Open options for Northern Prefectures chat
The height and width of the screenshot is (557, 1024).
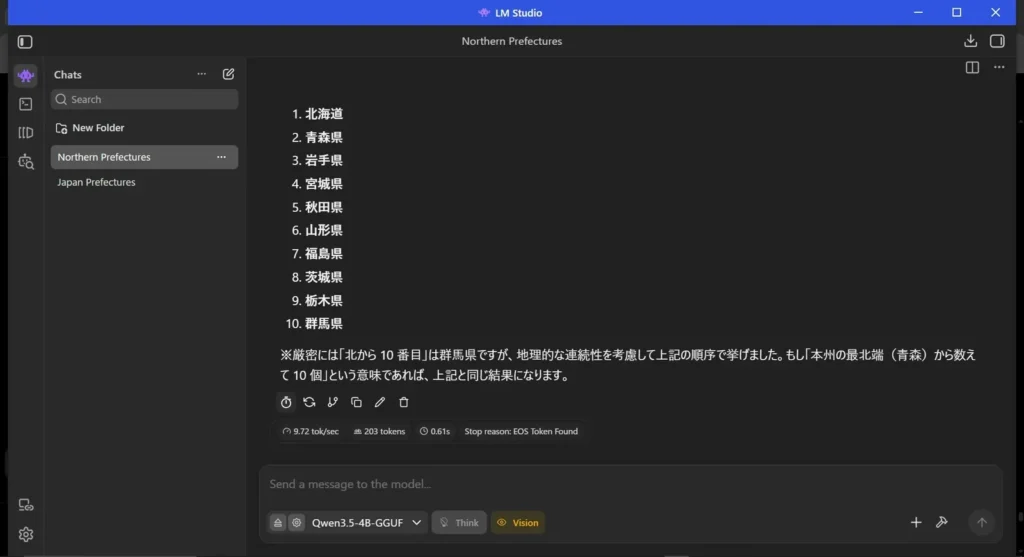(221, 157)
